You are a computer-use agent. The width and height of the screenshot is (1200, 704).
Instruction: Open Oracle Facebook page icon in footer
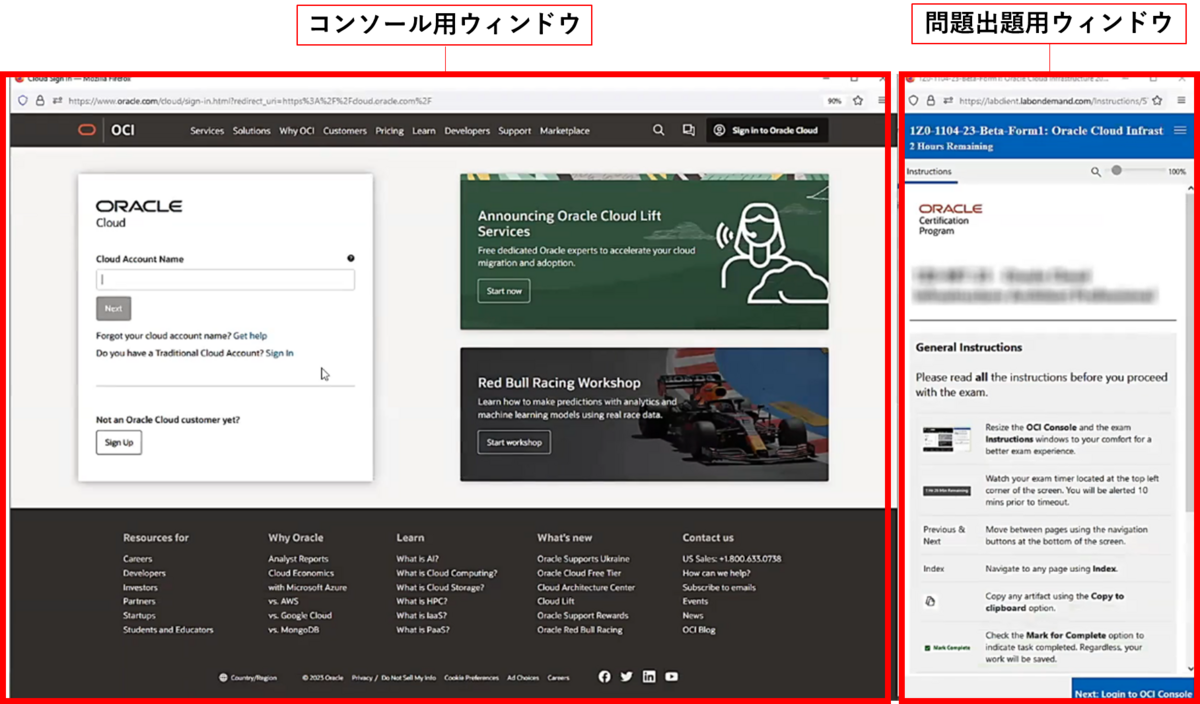pos(604,677)
